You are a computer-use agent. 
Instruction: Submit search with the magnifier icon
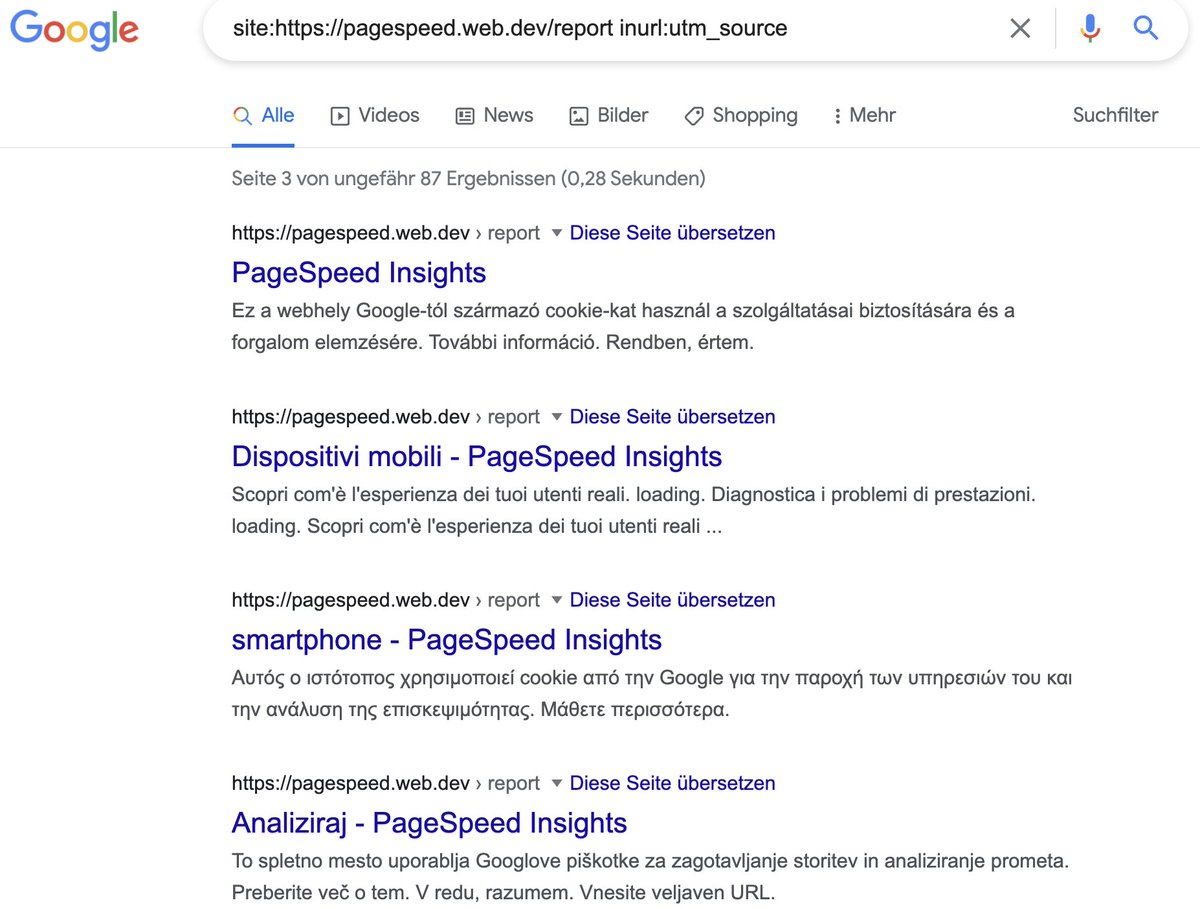(1146, 28)
